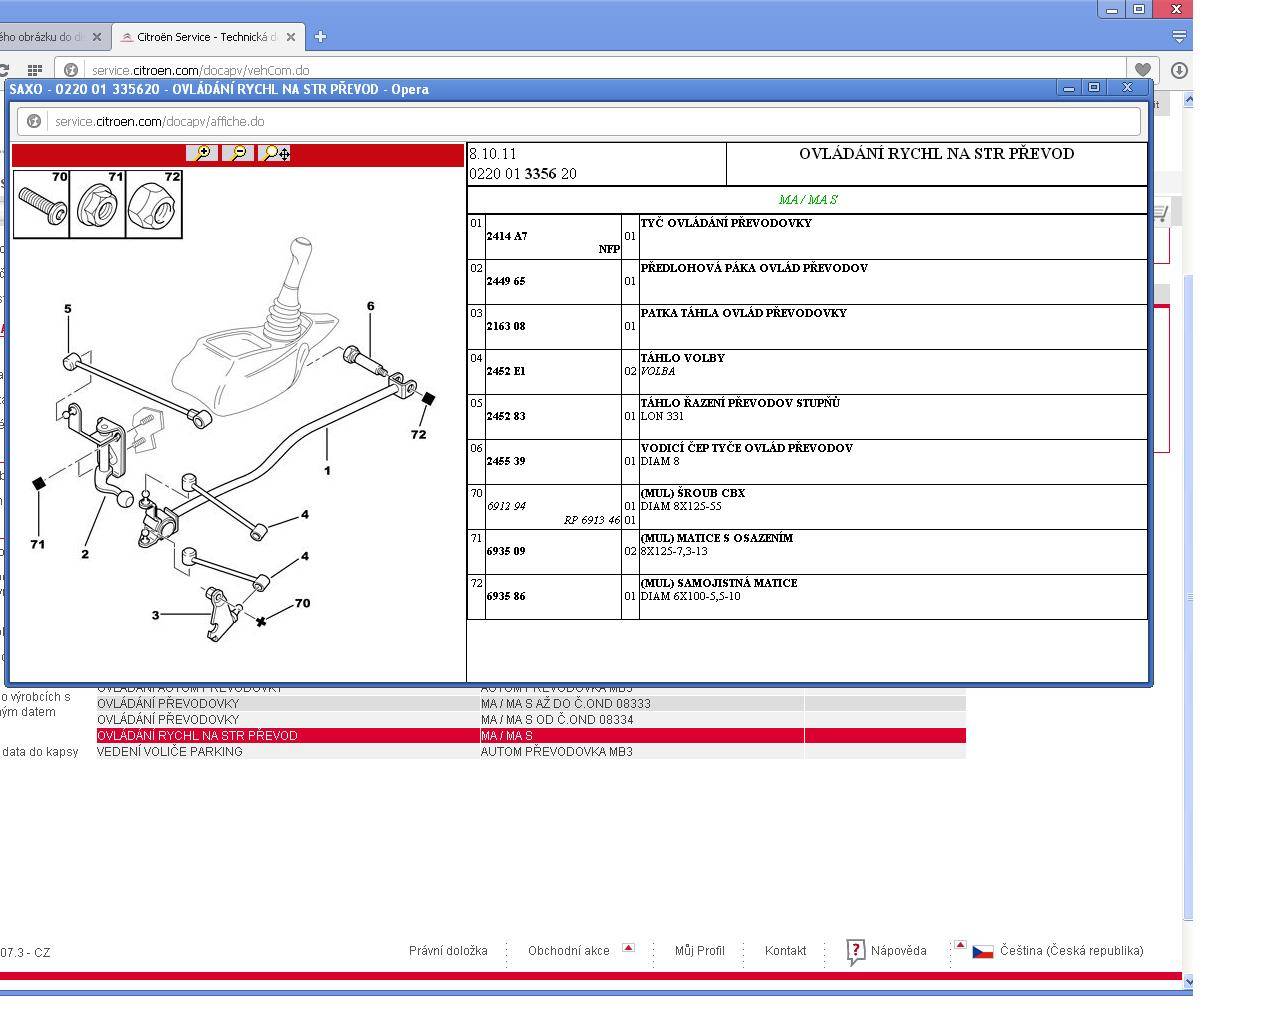Open the 'Můj Profil' footer link
Viewport: 1280px width, 1024px height.
(x=699, y=951)
